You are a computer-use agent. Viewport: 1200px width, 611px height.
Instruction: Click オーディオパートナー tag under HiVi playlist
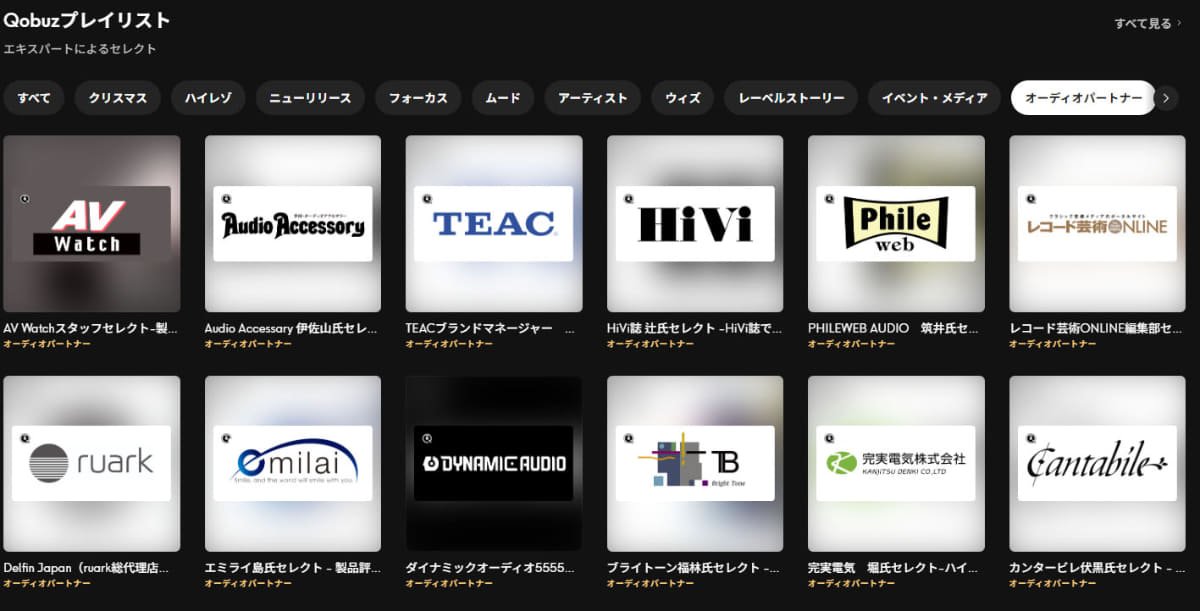pos(651,344)
